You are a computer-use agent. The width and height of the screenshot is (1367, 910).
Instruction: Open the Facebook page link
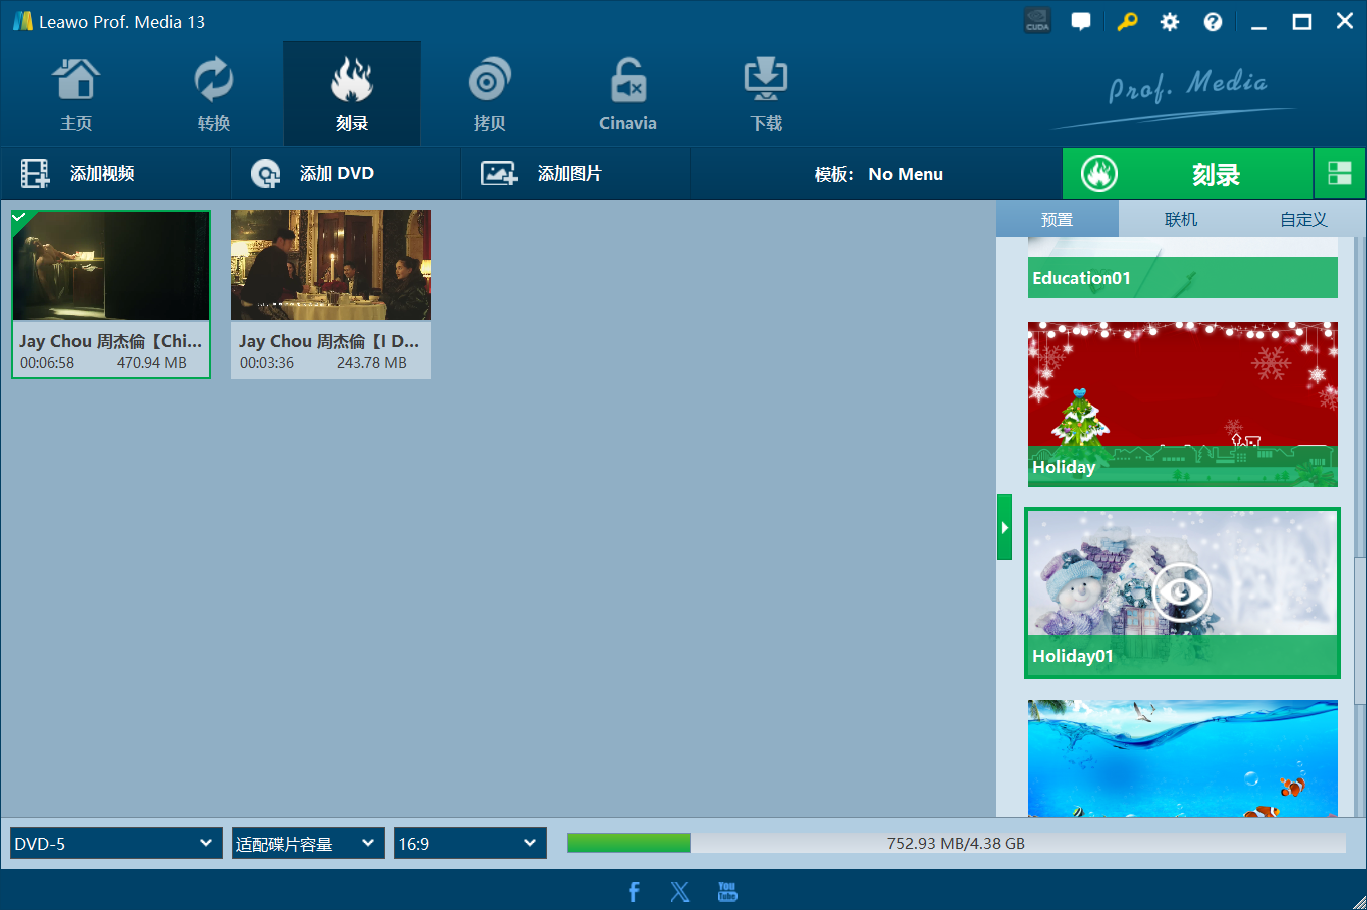(634, 892)
